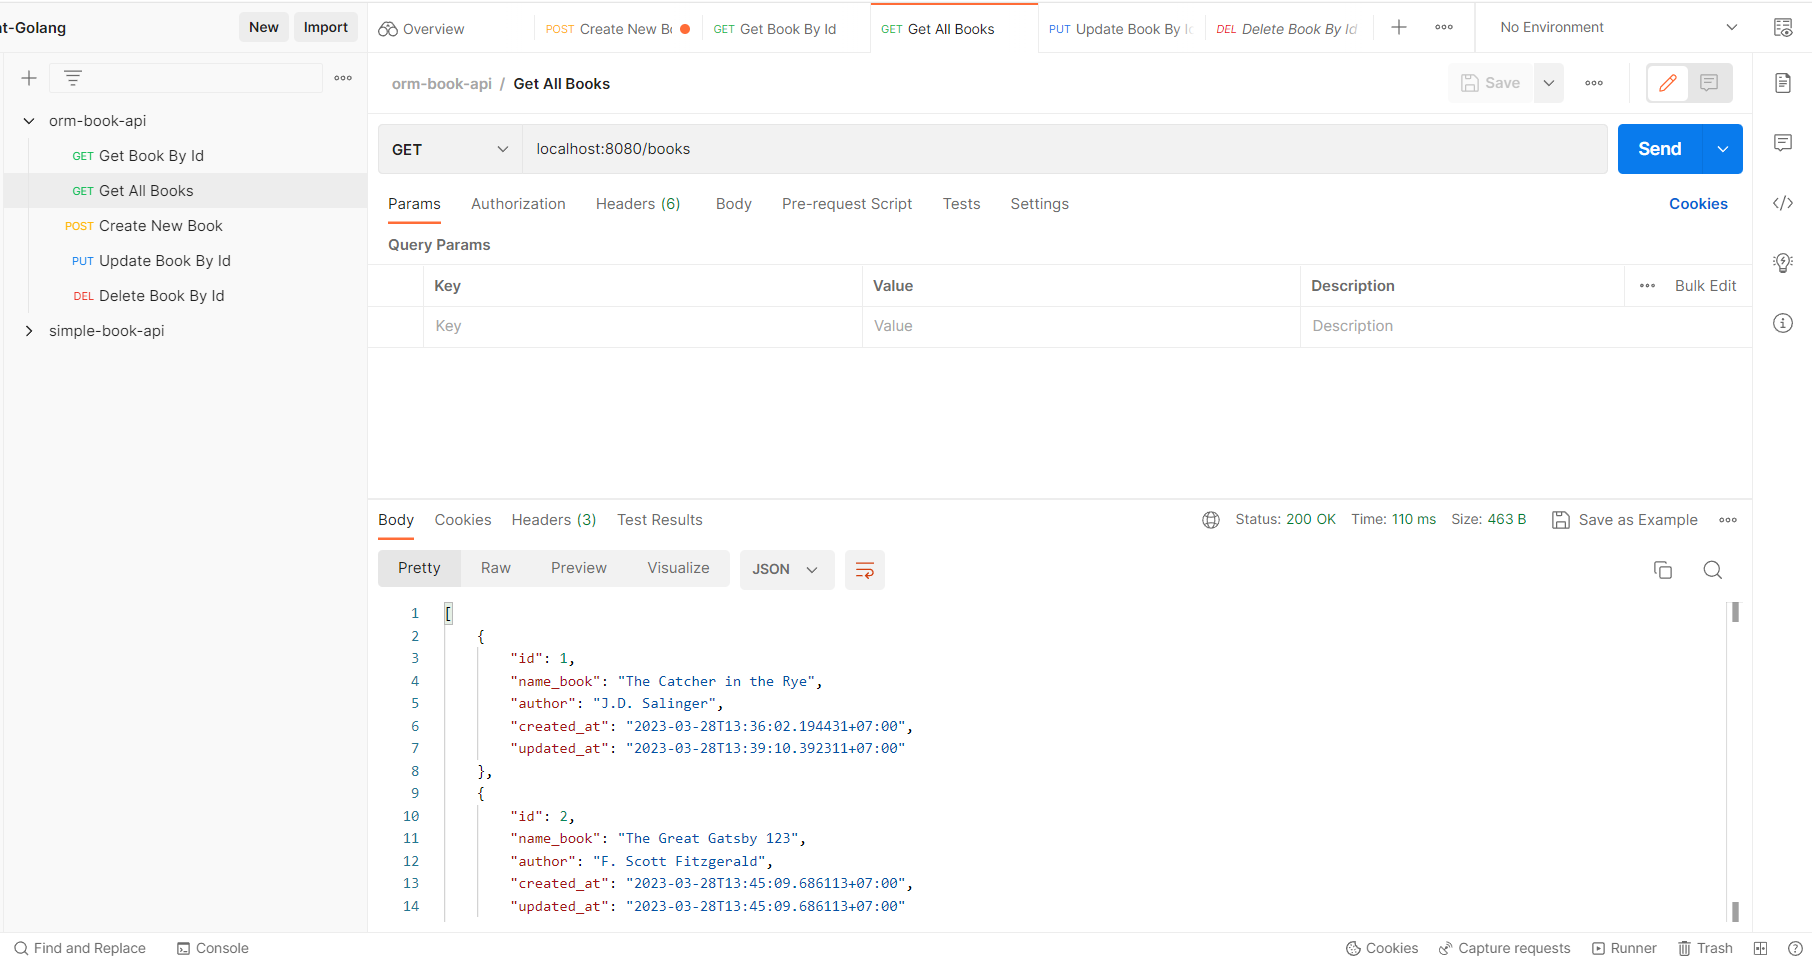1812x961 pixels.
Task: Open the No Environment dropdown
Action: point(1618,28)
